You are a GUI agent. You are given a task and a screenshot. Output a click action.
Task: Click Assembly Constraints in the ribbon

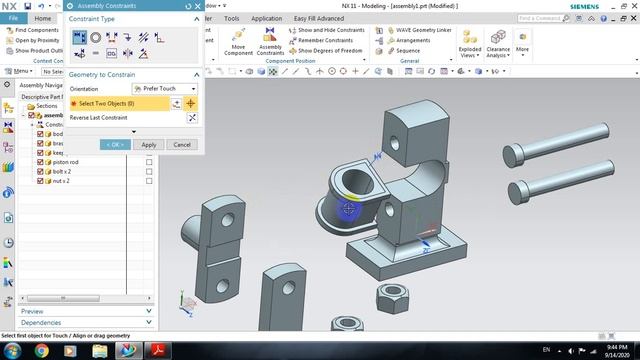(270, 42)
